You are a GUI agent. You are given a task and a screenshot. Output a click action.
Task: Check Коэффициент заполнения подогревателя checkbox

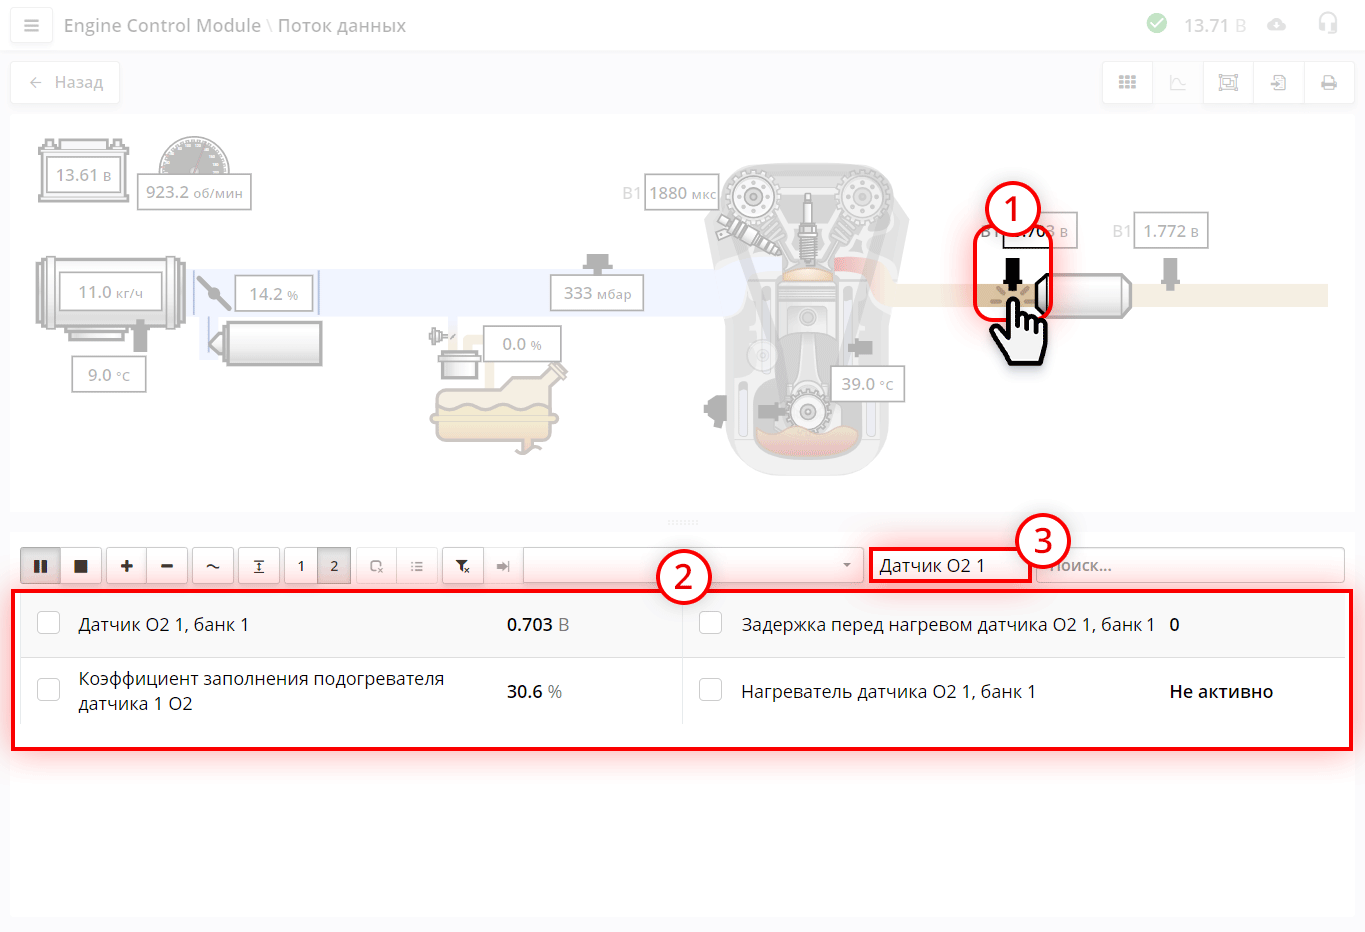click(x=49, y=690)
